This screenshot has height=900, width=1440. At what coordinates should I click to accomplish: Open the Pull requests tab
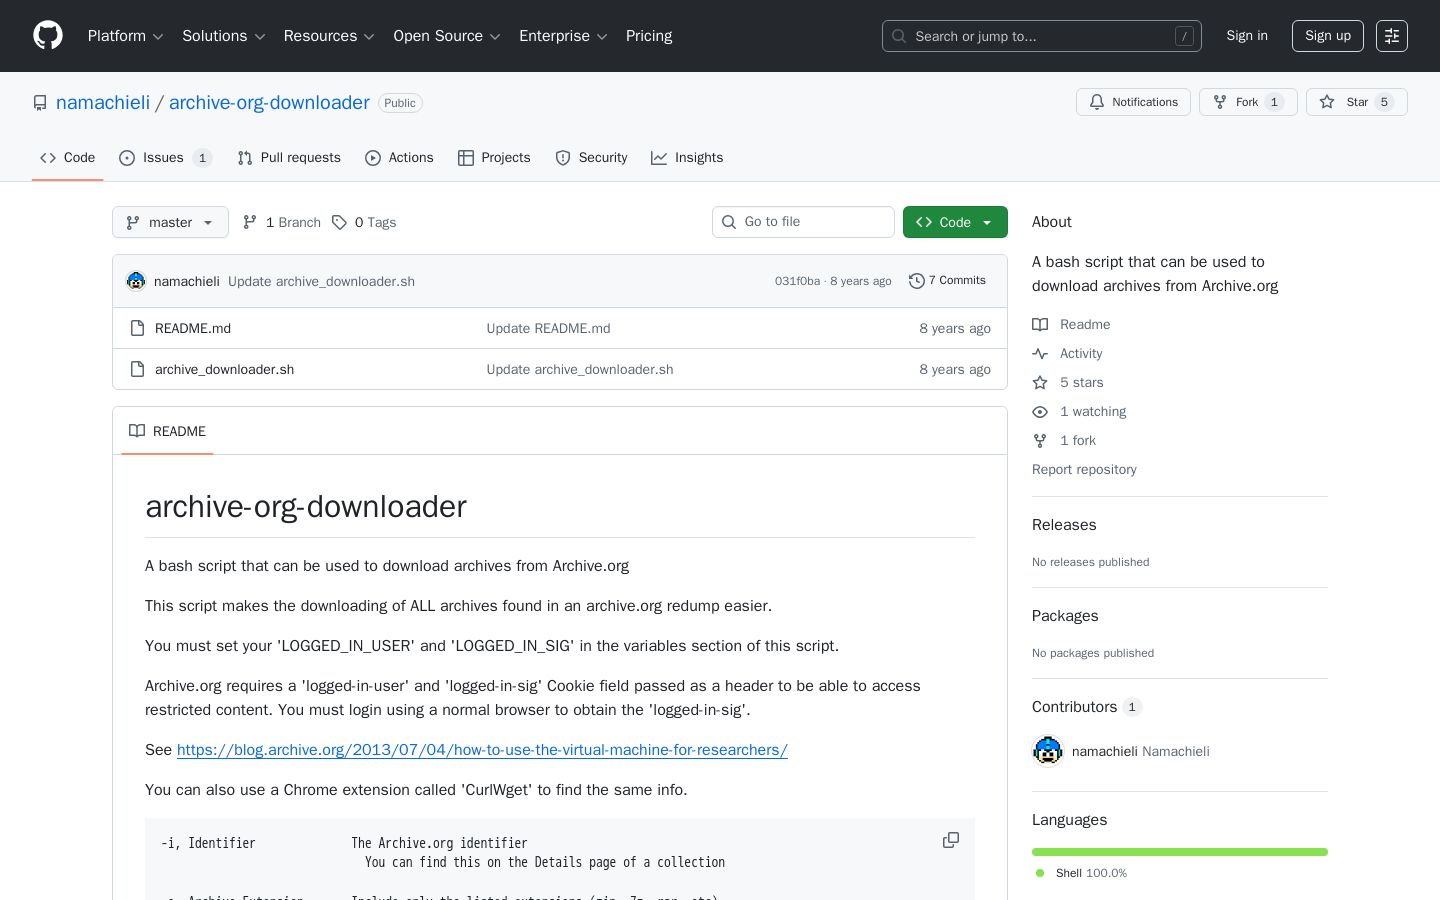tap(289, 158)
